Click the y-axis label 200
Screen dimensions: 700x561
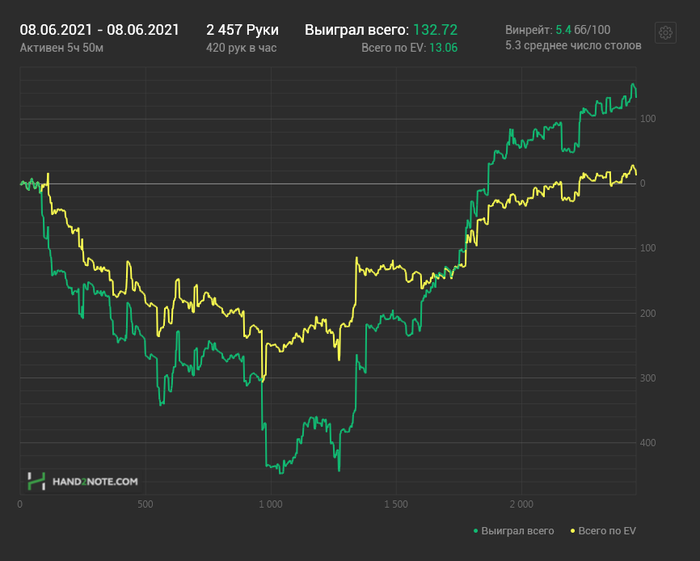(x=648, y=313)
